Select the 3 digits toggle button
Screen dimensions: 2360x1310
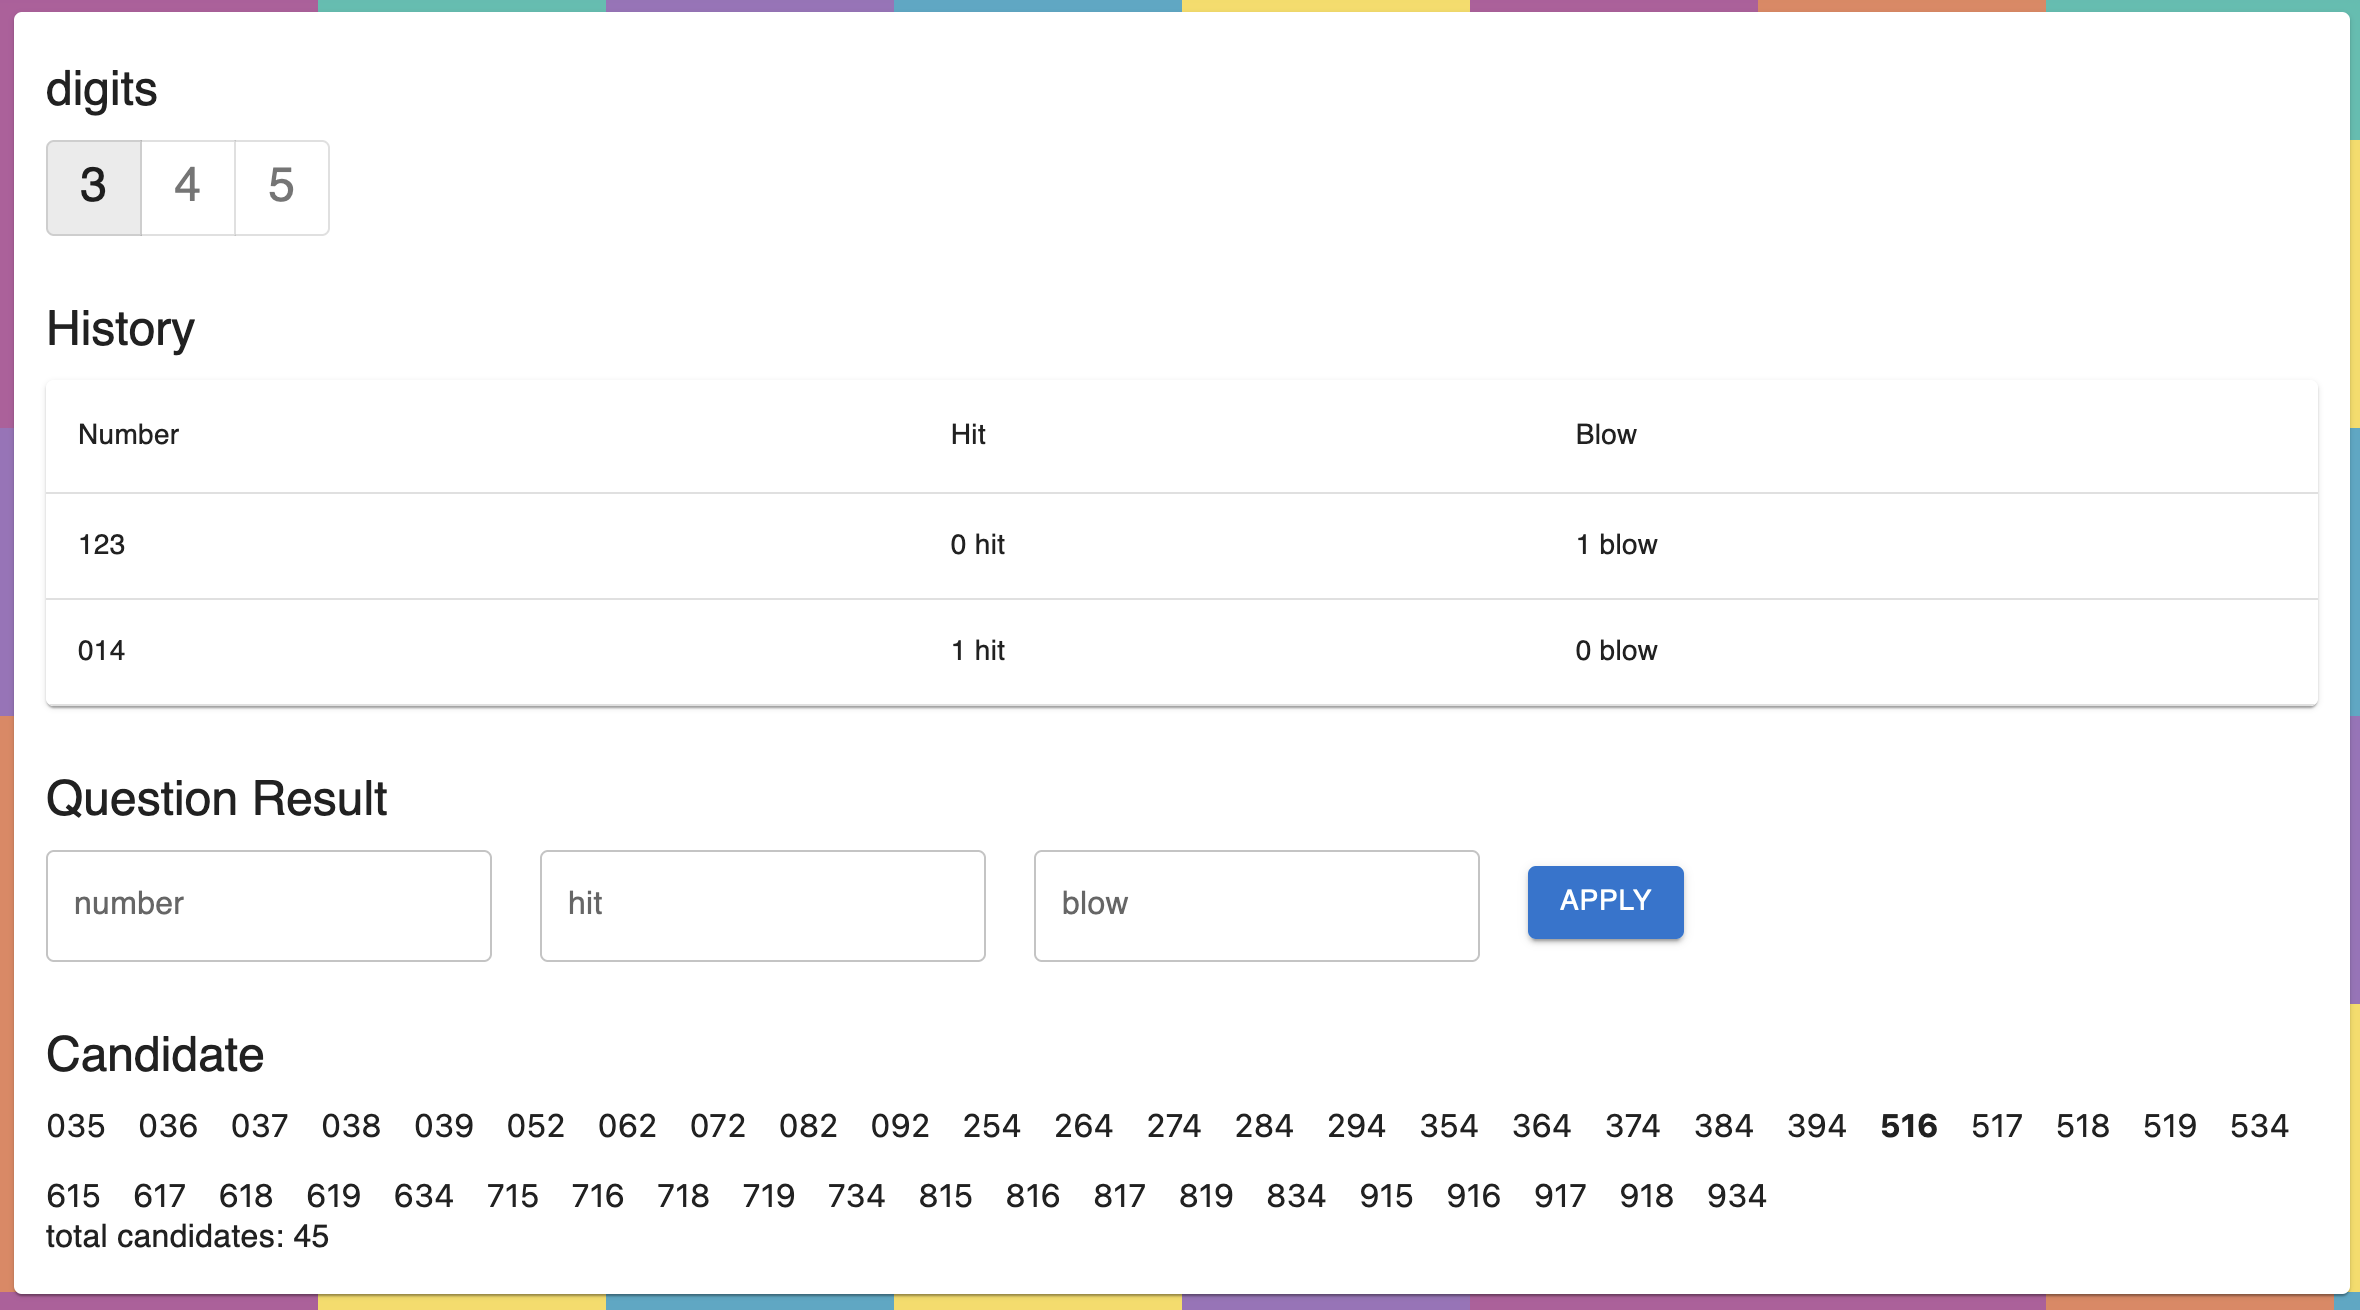[94, 187]
